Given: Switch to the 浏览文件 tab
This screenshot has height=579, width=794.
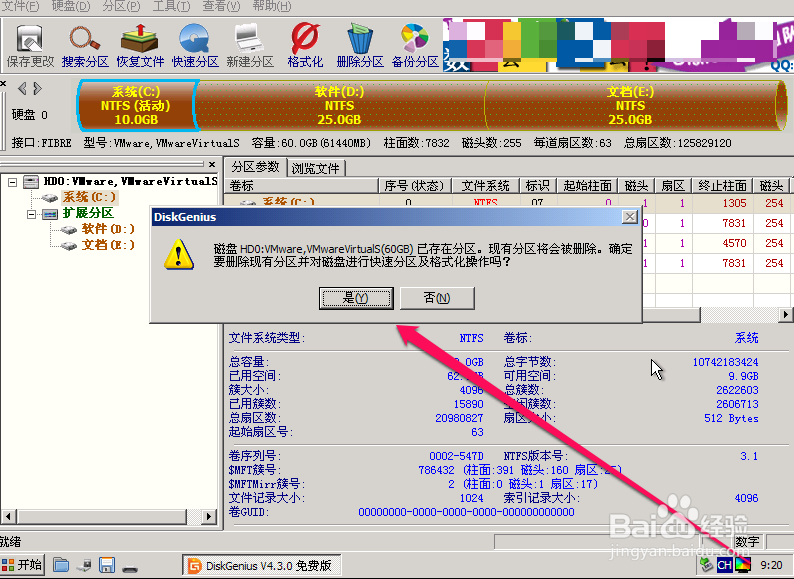Looking at the screenshot, I should (315, 168).
